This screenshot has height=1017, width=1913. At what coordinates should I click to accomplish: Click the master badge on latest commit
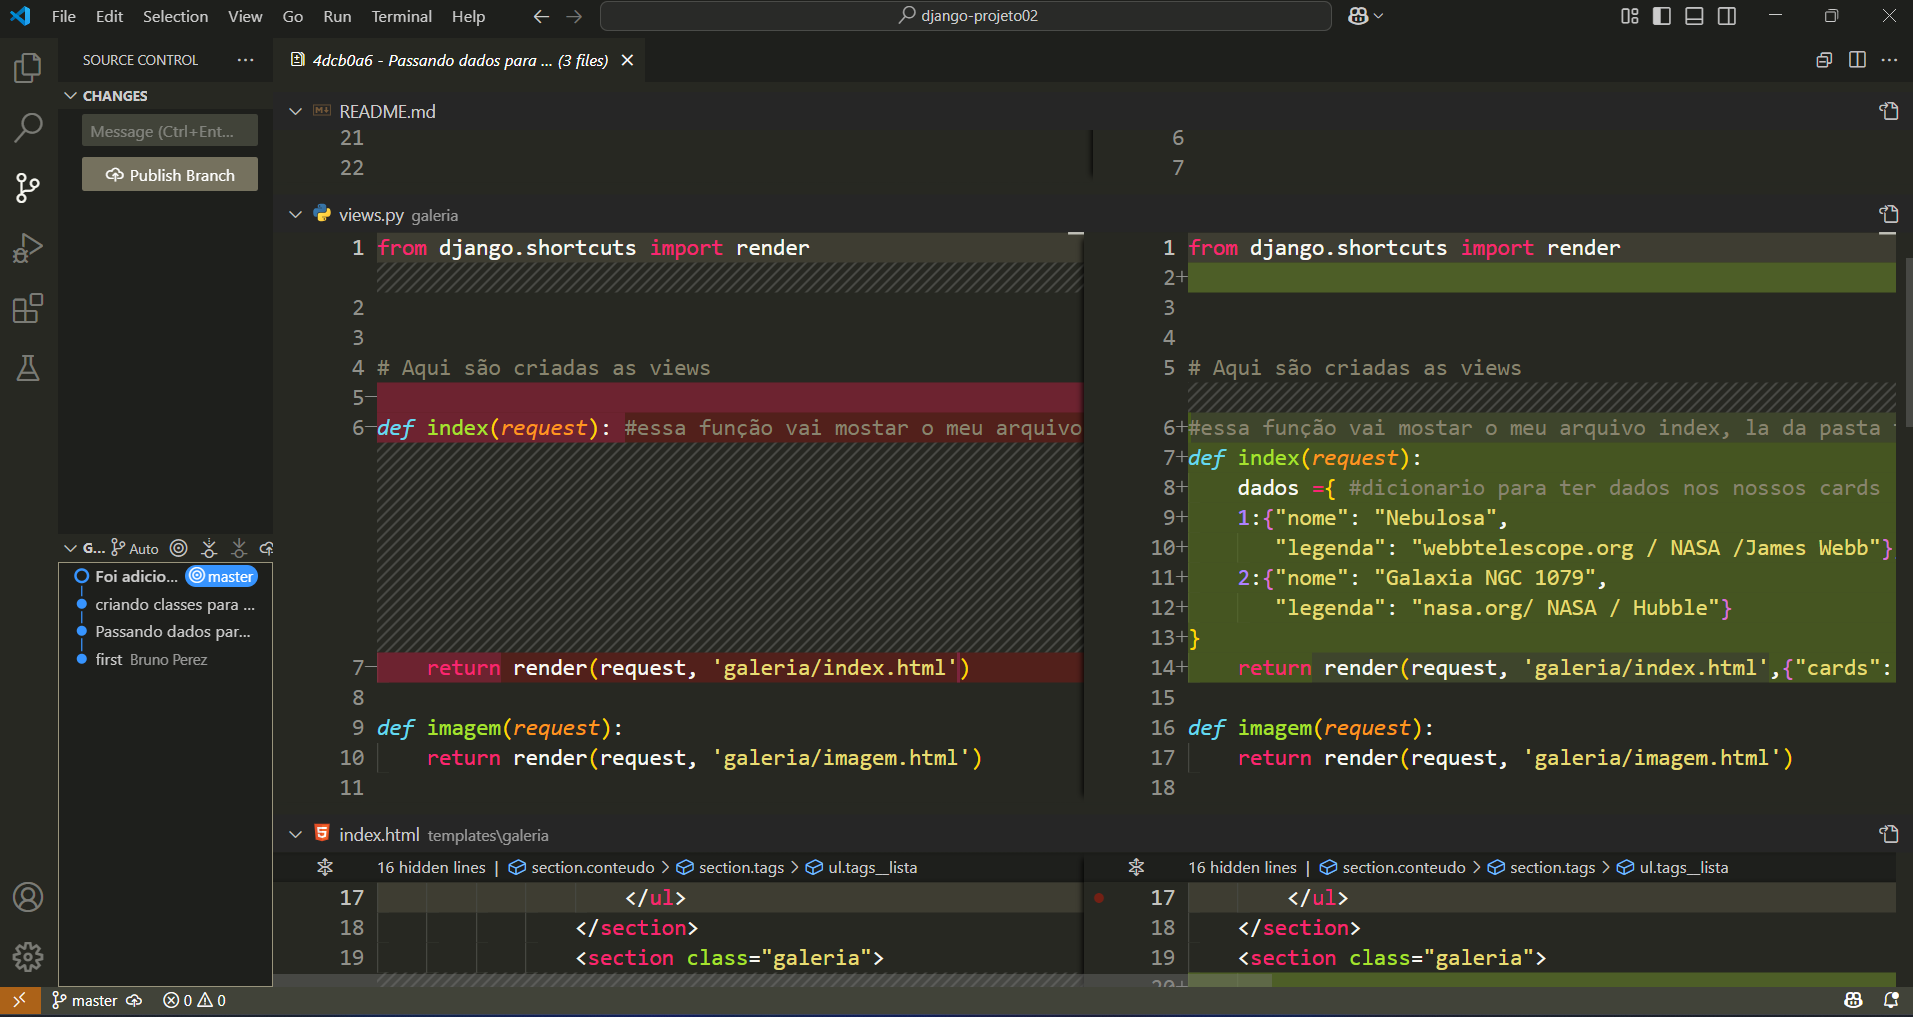[x=222, y=576]
